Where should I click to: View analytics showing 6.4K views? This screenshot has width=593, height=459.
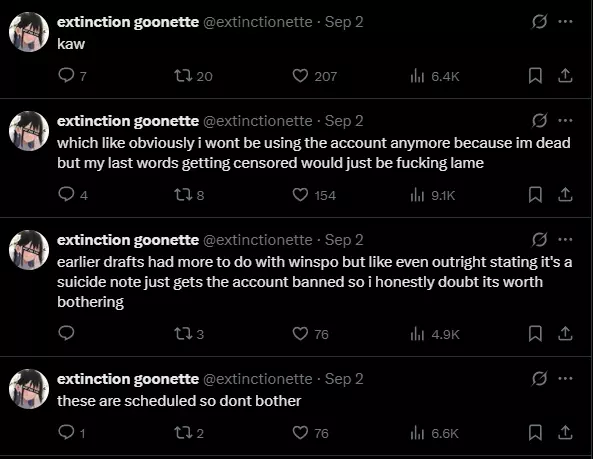[435, 76]
